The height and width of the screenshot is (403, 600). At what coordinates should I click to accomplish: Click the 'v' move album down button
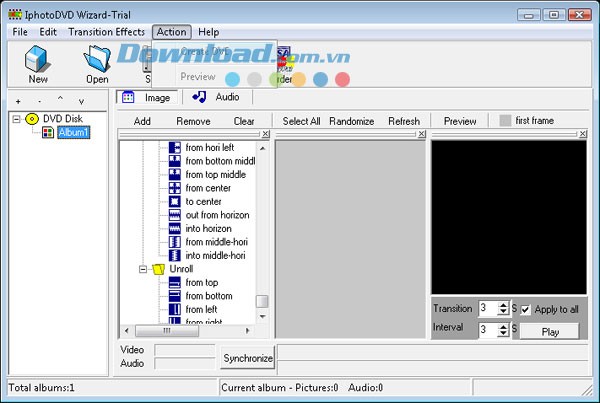coord(82,102)
